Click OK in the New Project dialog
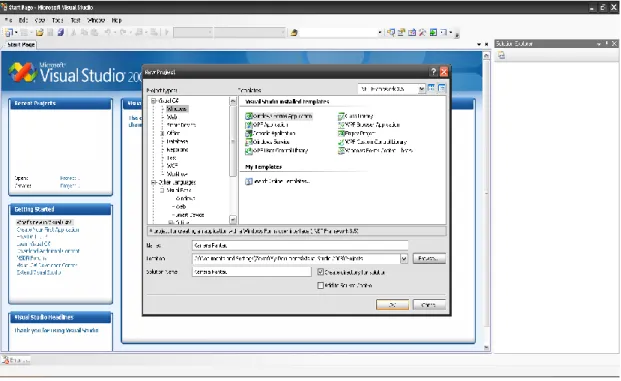This screenshot has height=381, width=621. click(392, 305)
